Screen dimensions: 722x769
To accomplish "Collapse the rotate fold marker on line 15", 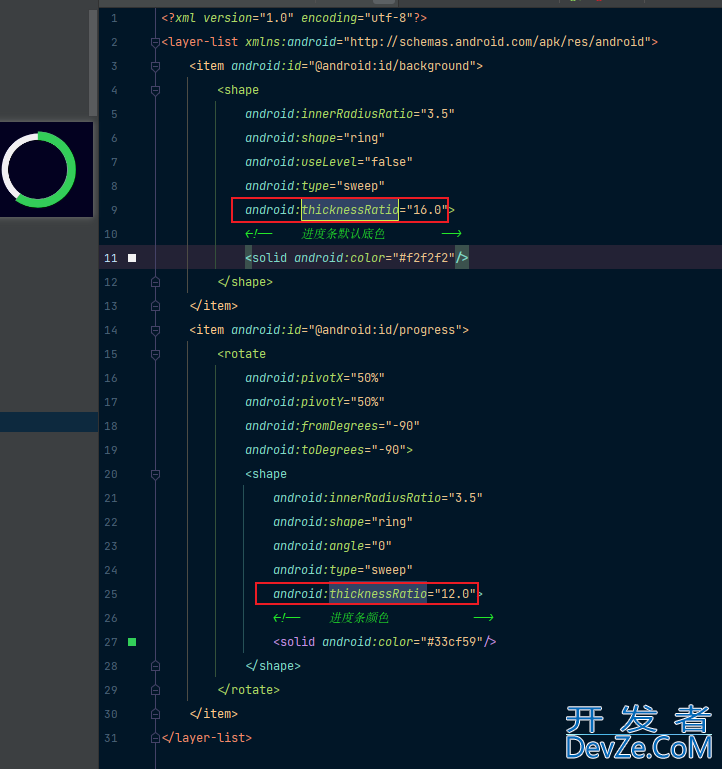I will click(155, 354).
